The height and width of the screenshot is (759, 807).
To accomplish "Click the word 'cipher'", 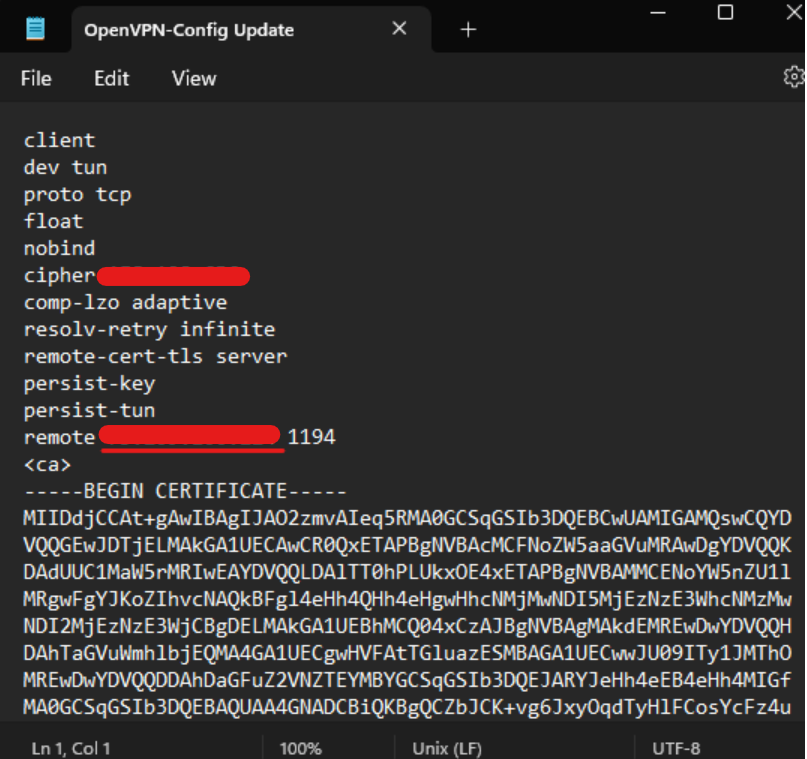I will [x=60, y=276].
